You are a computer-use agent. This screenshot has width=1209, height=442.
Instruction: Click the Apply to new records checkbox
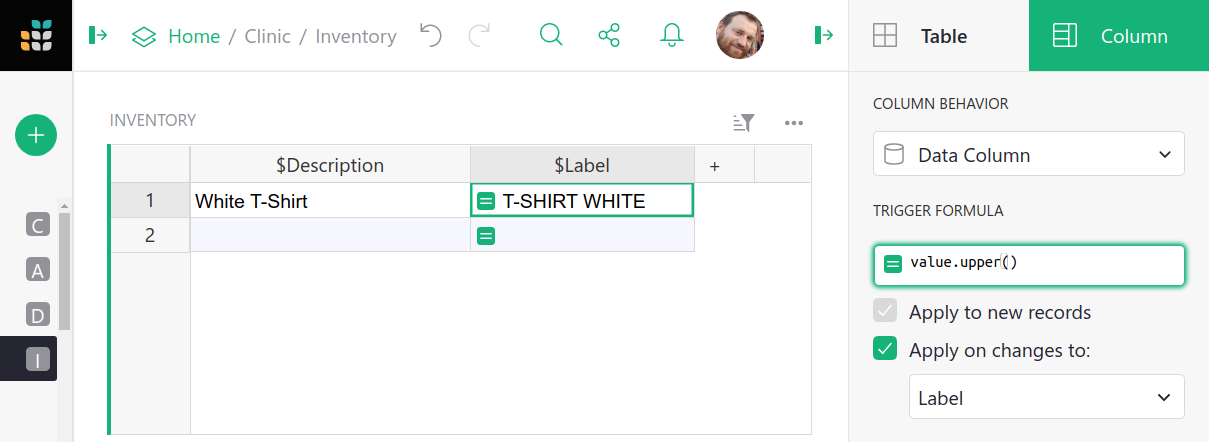885,312
